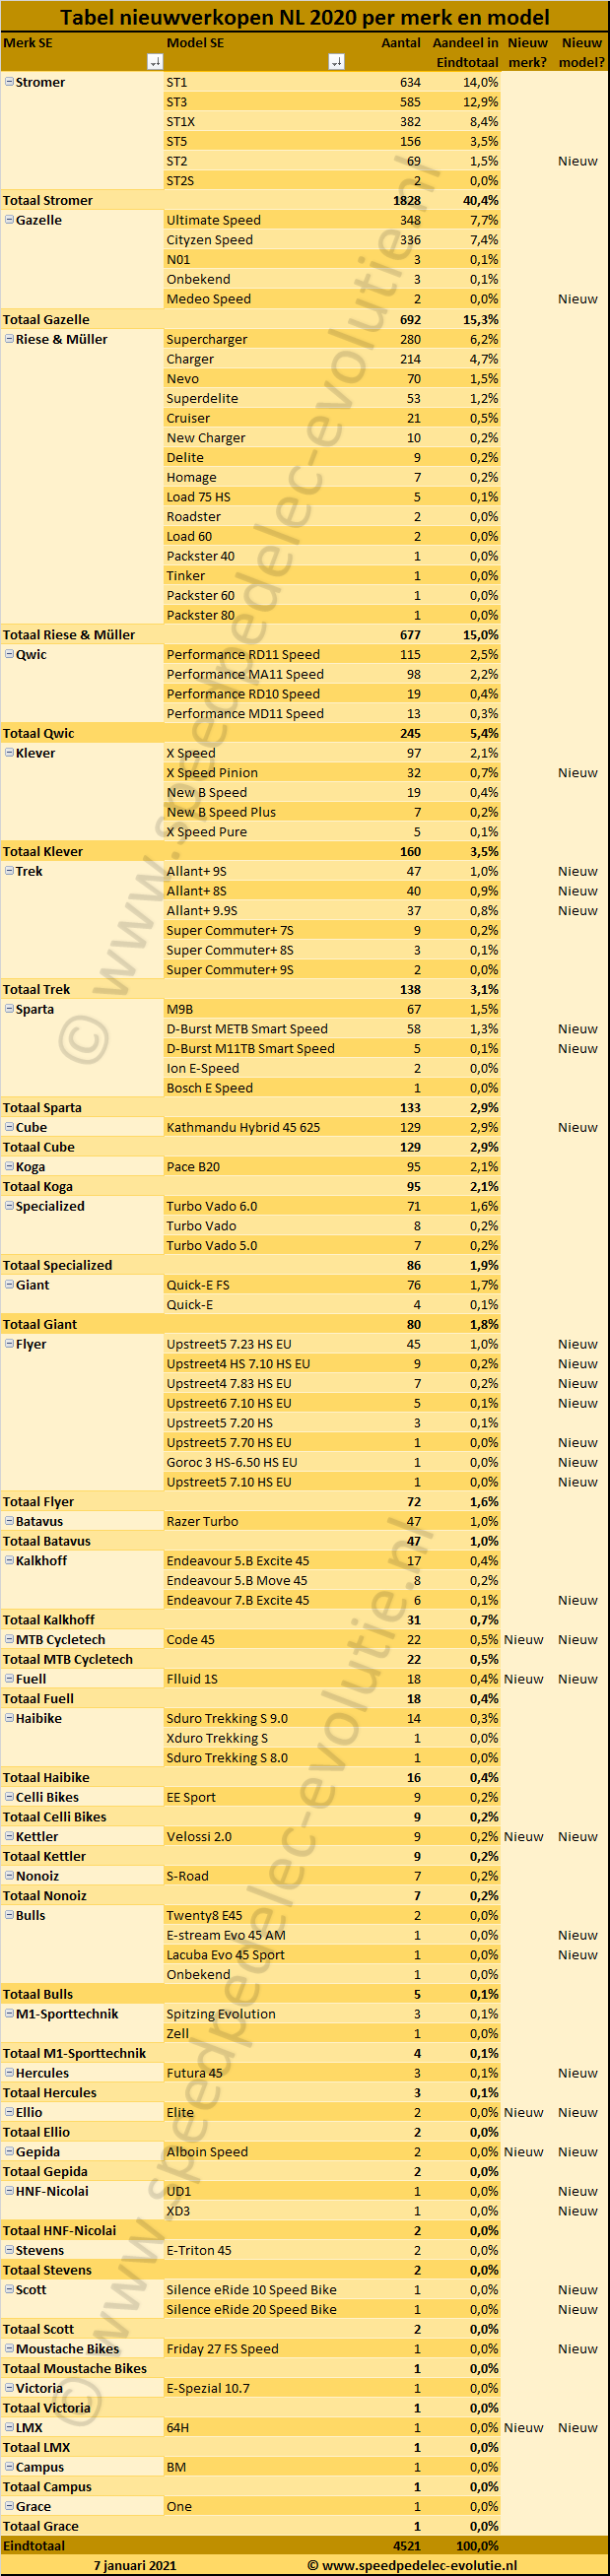Collapse the Klever brand group
This screenshot has height=2576, width=610.
(9, 753)
